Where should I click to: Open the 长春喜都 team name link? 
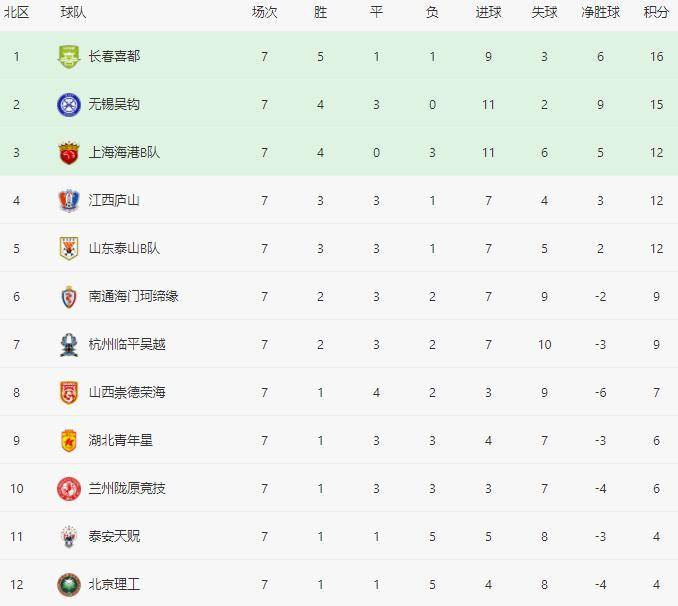pyautogui.click(x=114, y=56)
